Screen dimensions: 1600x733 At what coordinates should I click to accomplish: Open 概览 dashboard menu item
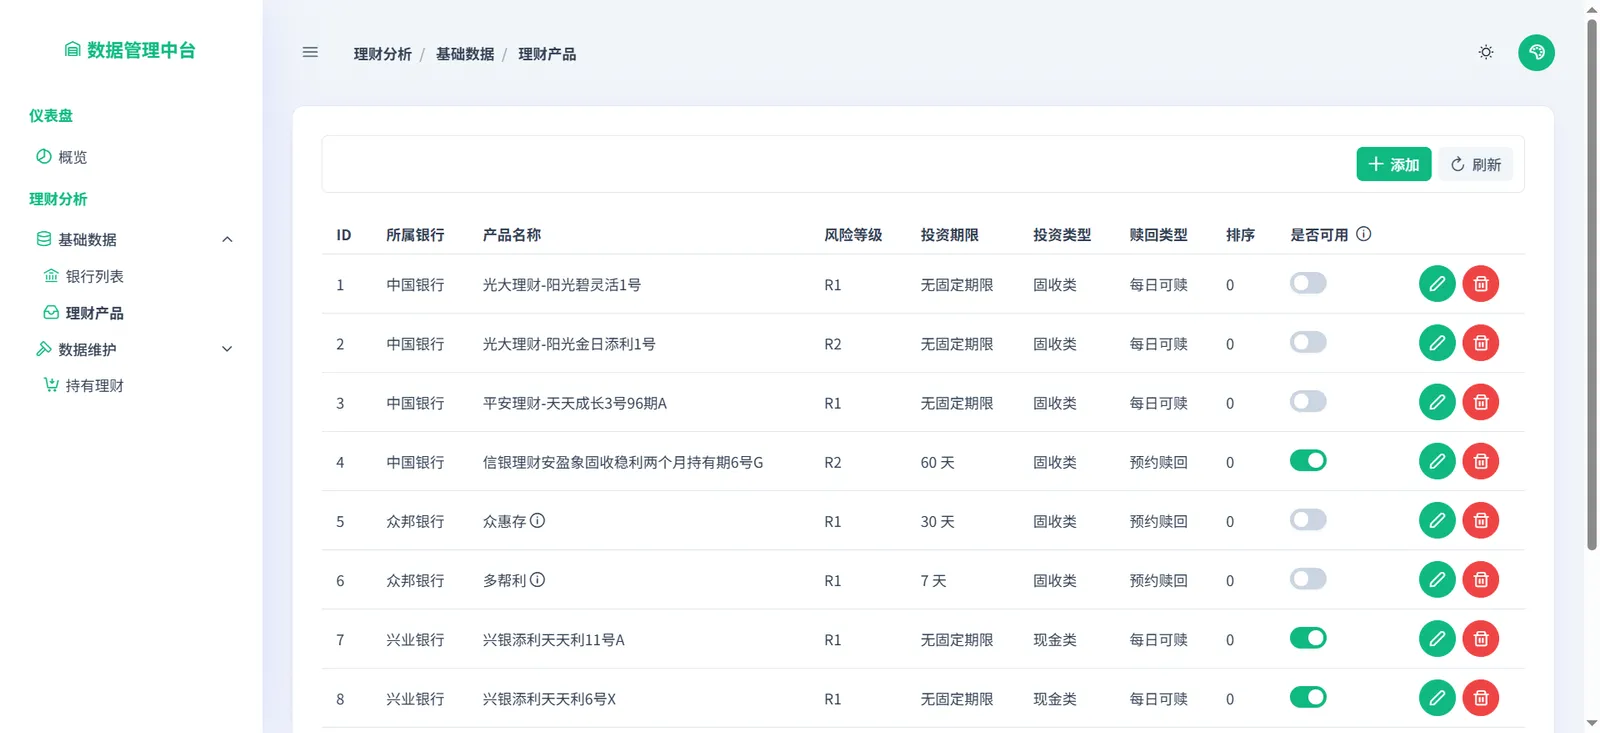pyautogui.click(x=62, y=157)
